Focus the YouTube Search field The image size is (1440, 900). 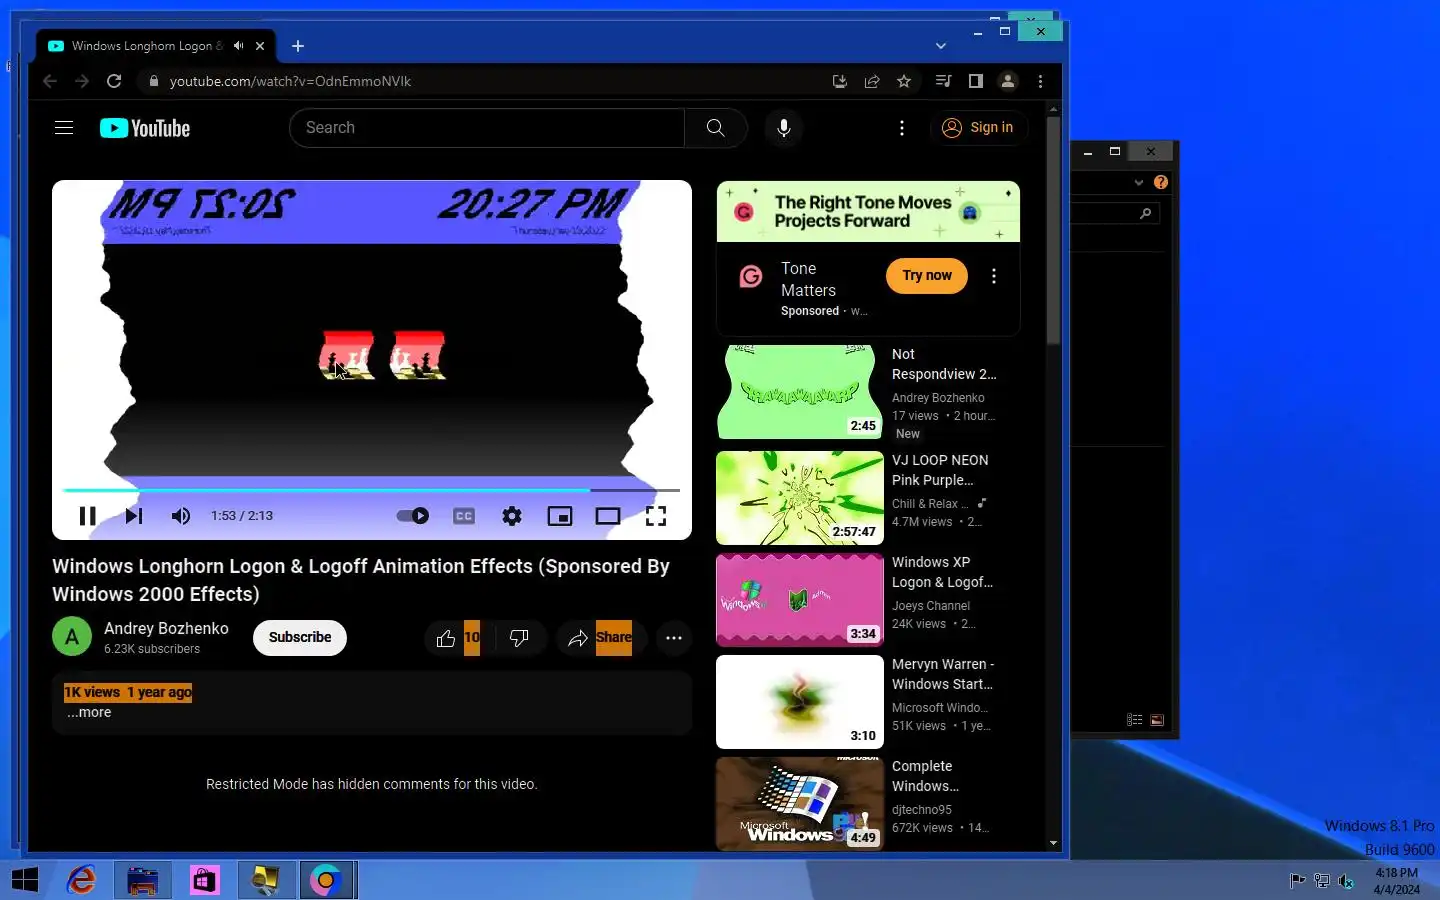pyautogui.click(x=487, y=128)
